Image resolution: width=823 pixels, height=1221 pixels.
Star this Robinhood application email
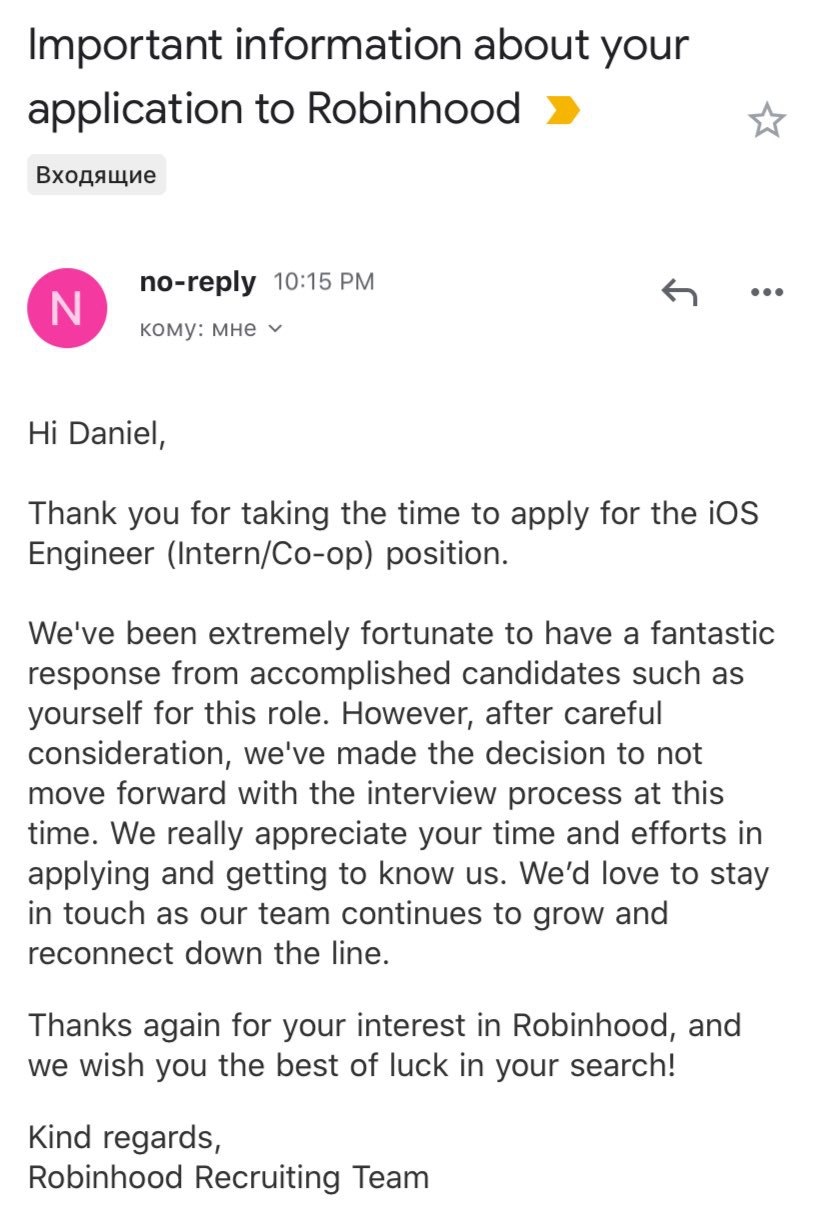pos(767,121)
